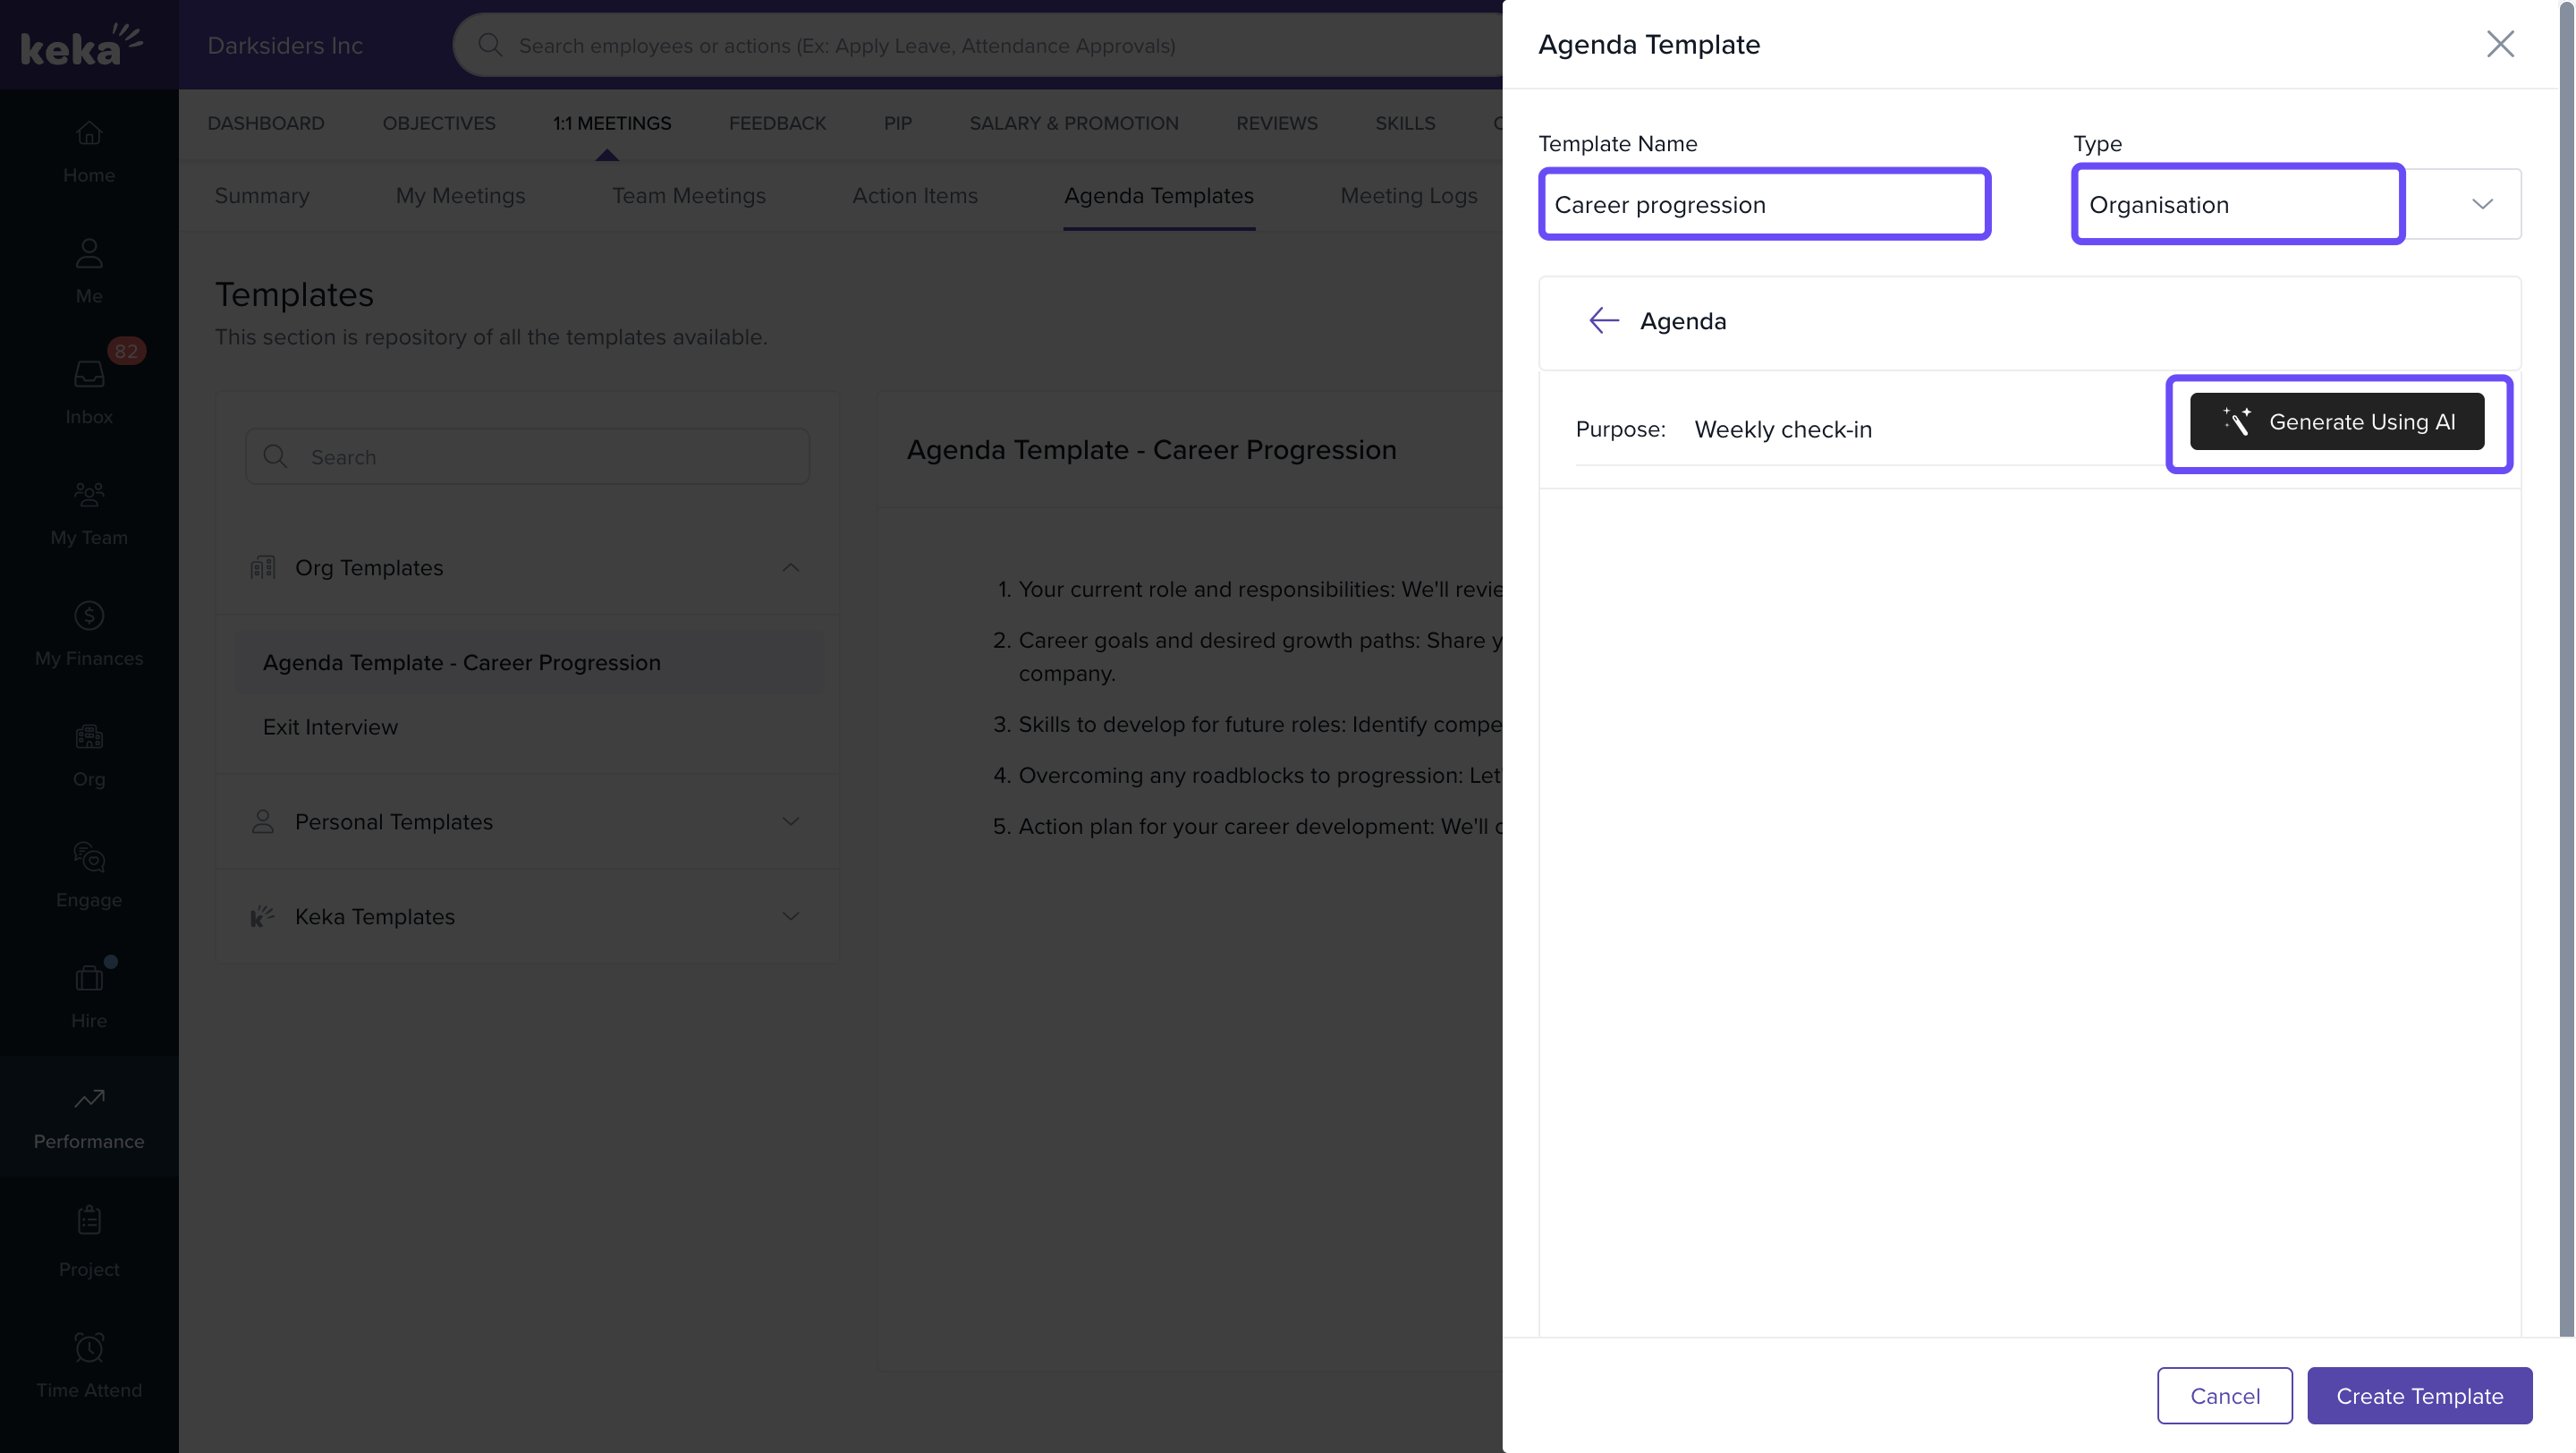Close the Agenda Template panel
This screenshot has width=2576, height=1453.
click(2499, 44)
